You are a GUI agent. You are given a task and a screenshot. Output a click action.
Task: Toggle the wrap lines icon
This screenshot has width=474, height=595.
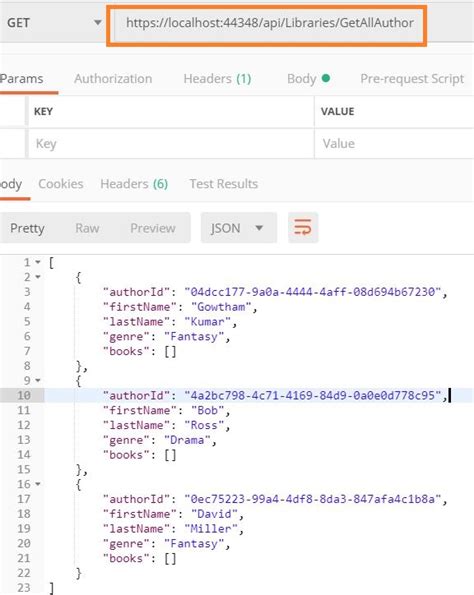pos(303,228)
